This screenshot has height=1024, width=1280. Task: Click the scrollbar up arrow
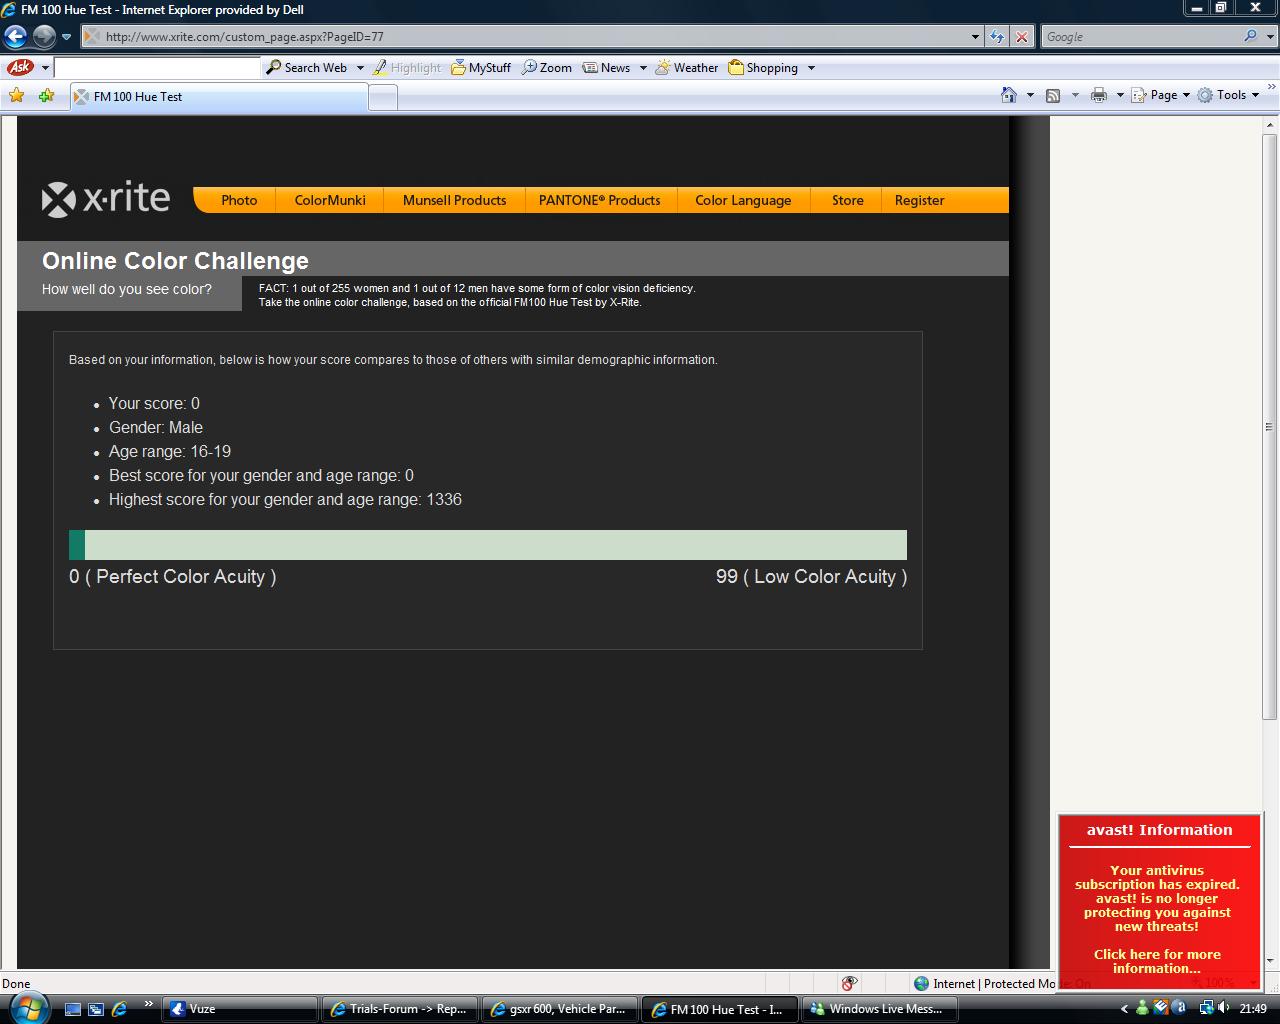(x=1270, y=124)
